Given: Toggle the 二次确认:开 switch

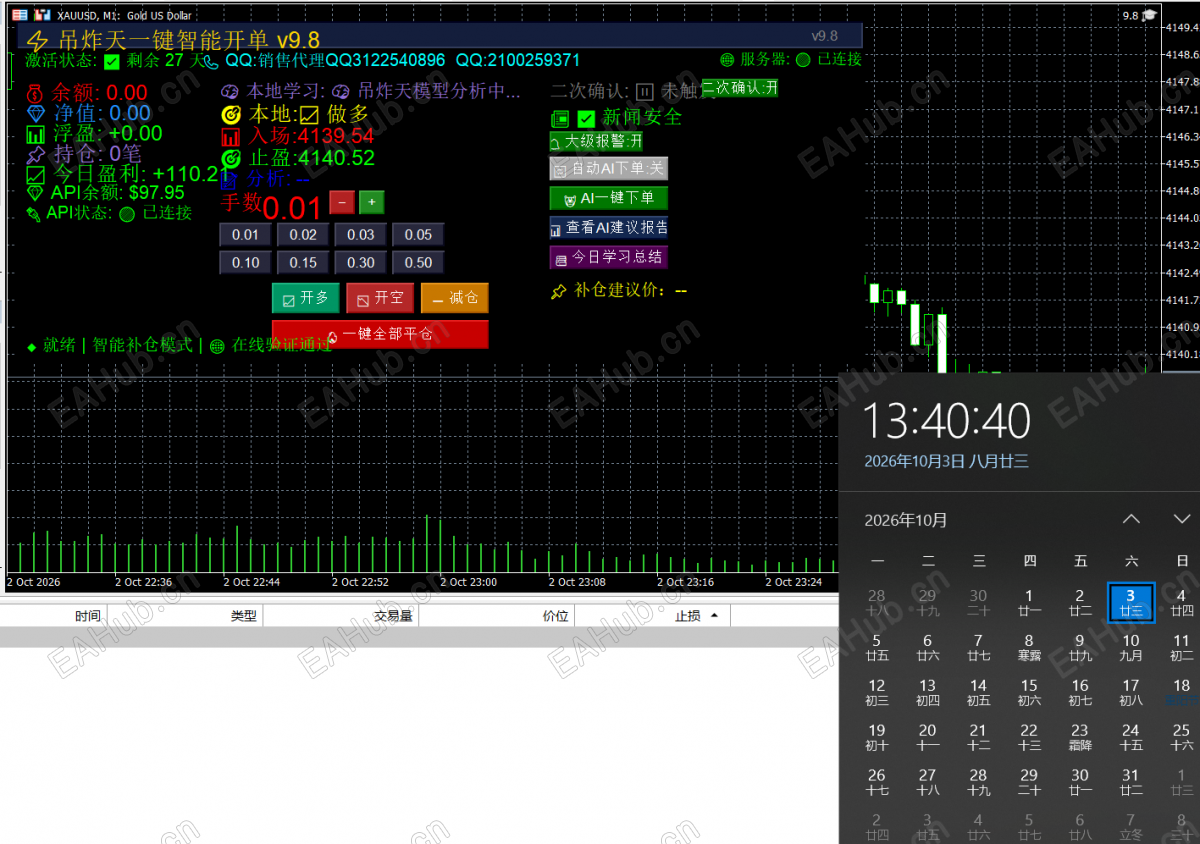Looking at the screenshot, I should [x=740, y=88].
